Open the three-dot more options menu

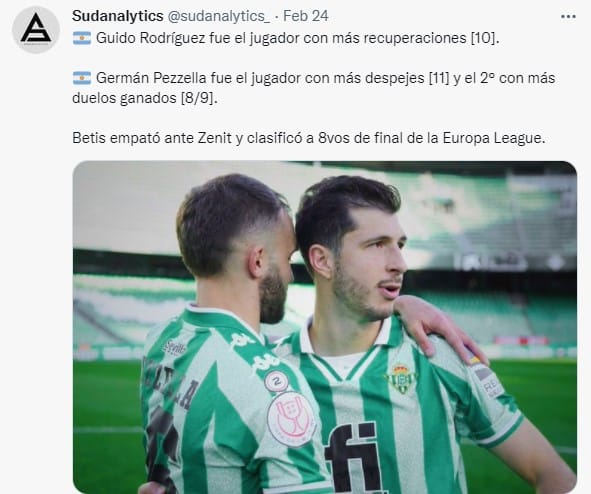tap(568, 17)
